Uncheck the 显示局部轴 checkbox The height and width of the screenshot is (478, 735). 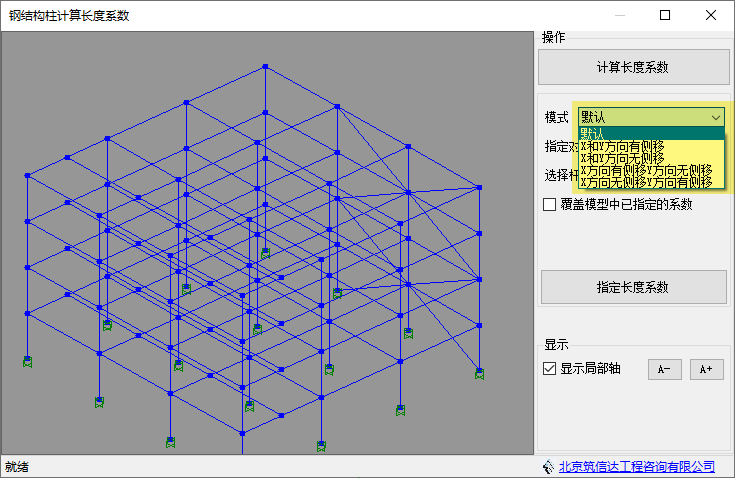point(549,368)
